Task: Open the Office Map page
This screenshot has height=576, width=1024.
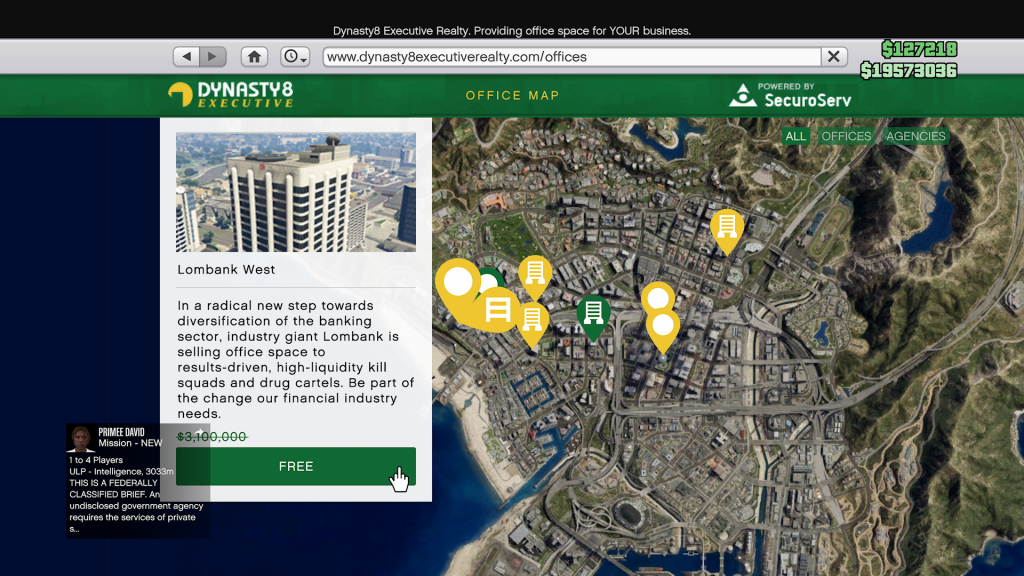Action: (512, 96)
